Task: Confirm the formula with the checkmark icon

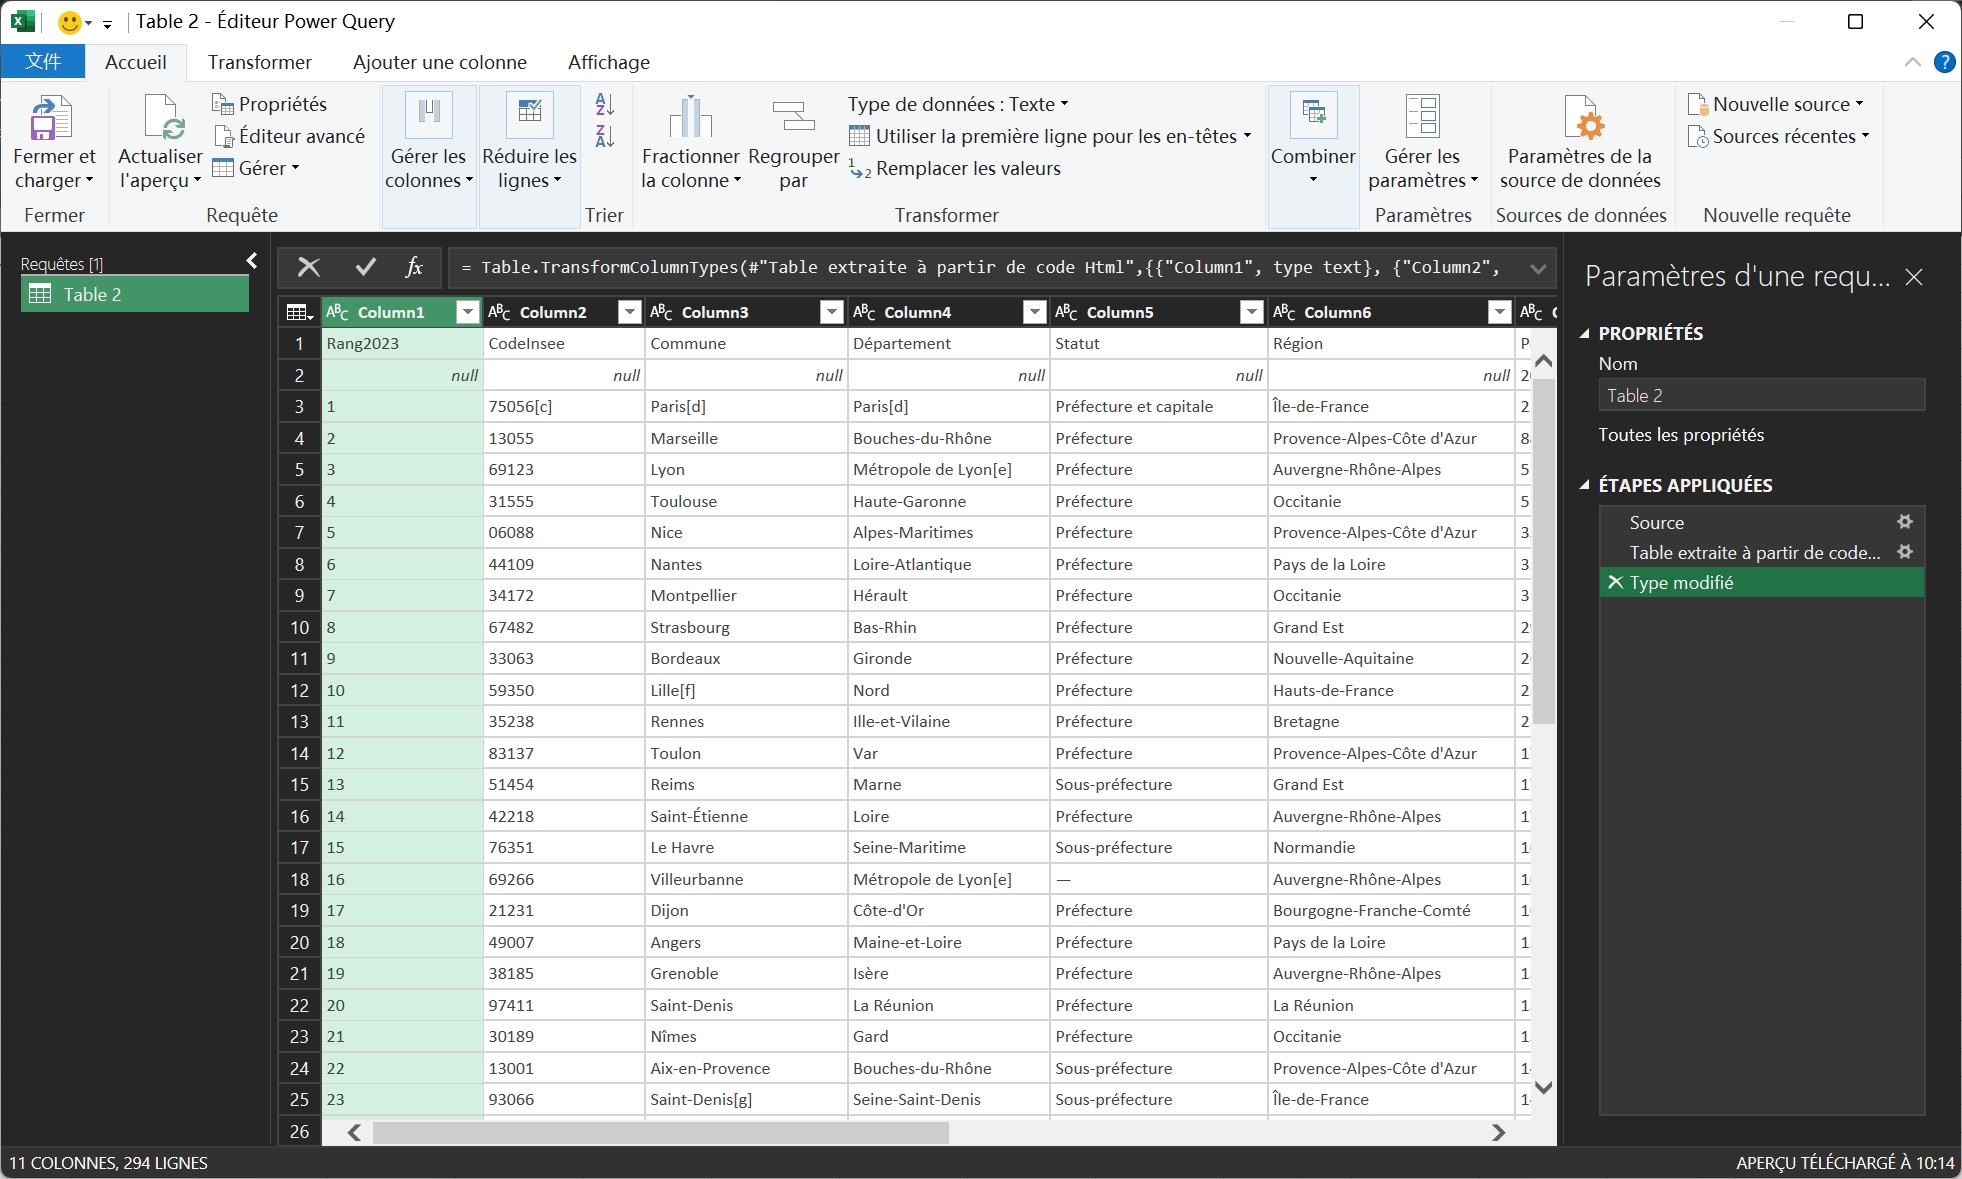Action: click(x=365, y=267)
